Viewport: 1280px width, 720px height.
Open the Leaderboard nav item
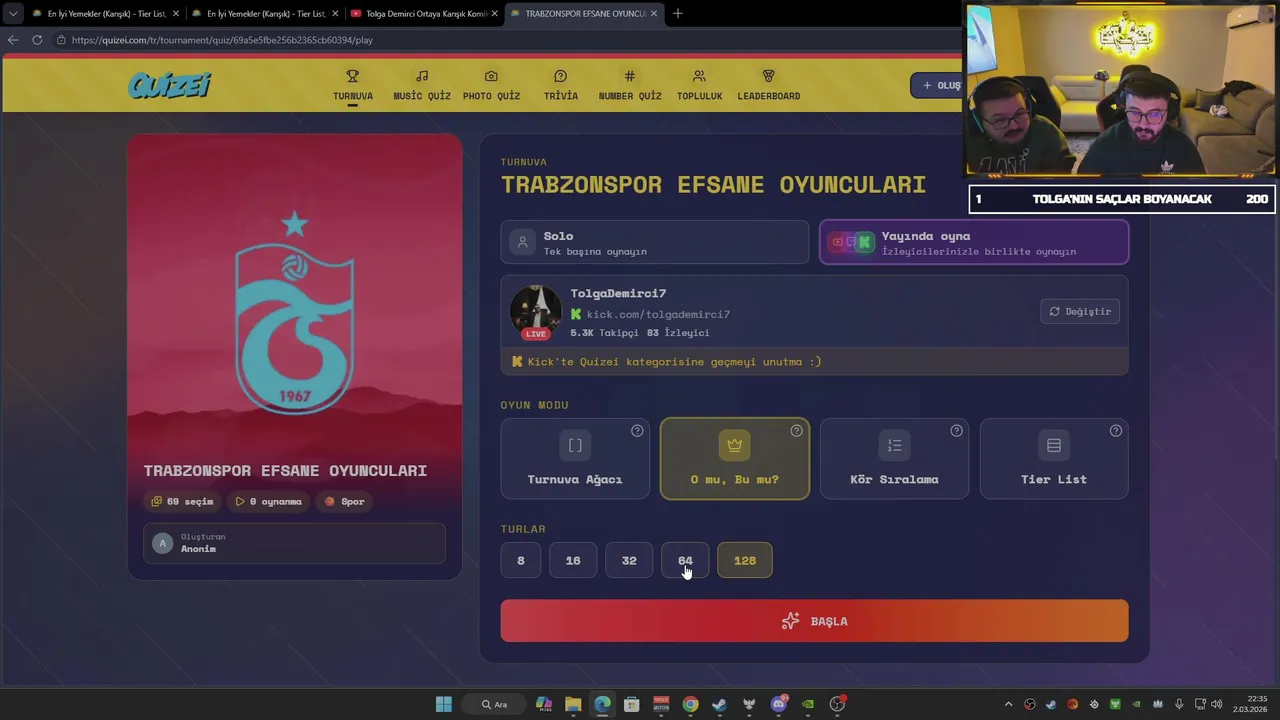point(769,85)
